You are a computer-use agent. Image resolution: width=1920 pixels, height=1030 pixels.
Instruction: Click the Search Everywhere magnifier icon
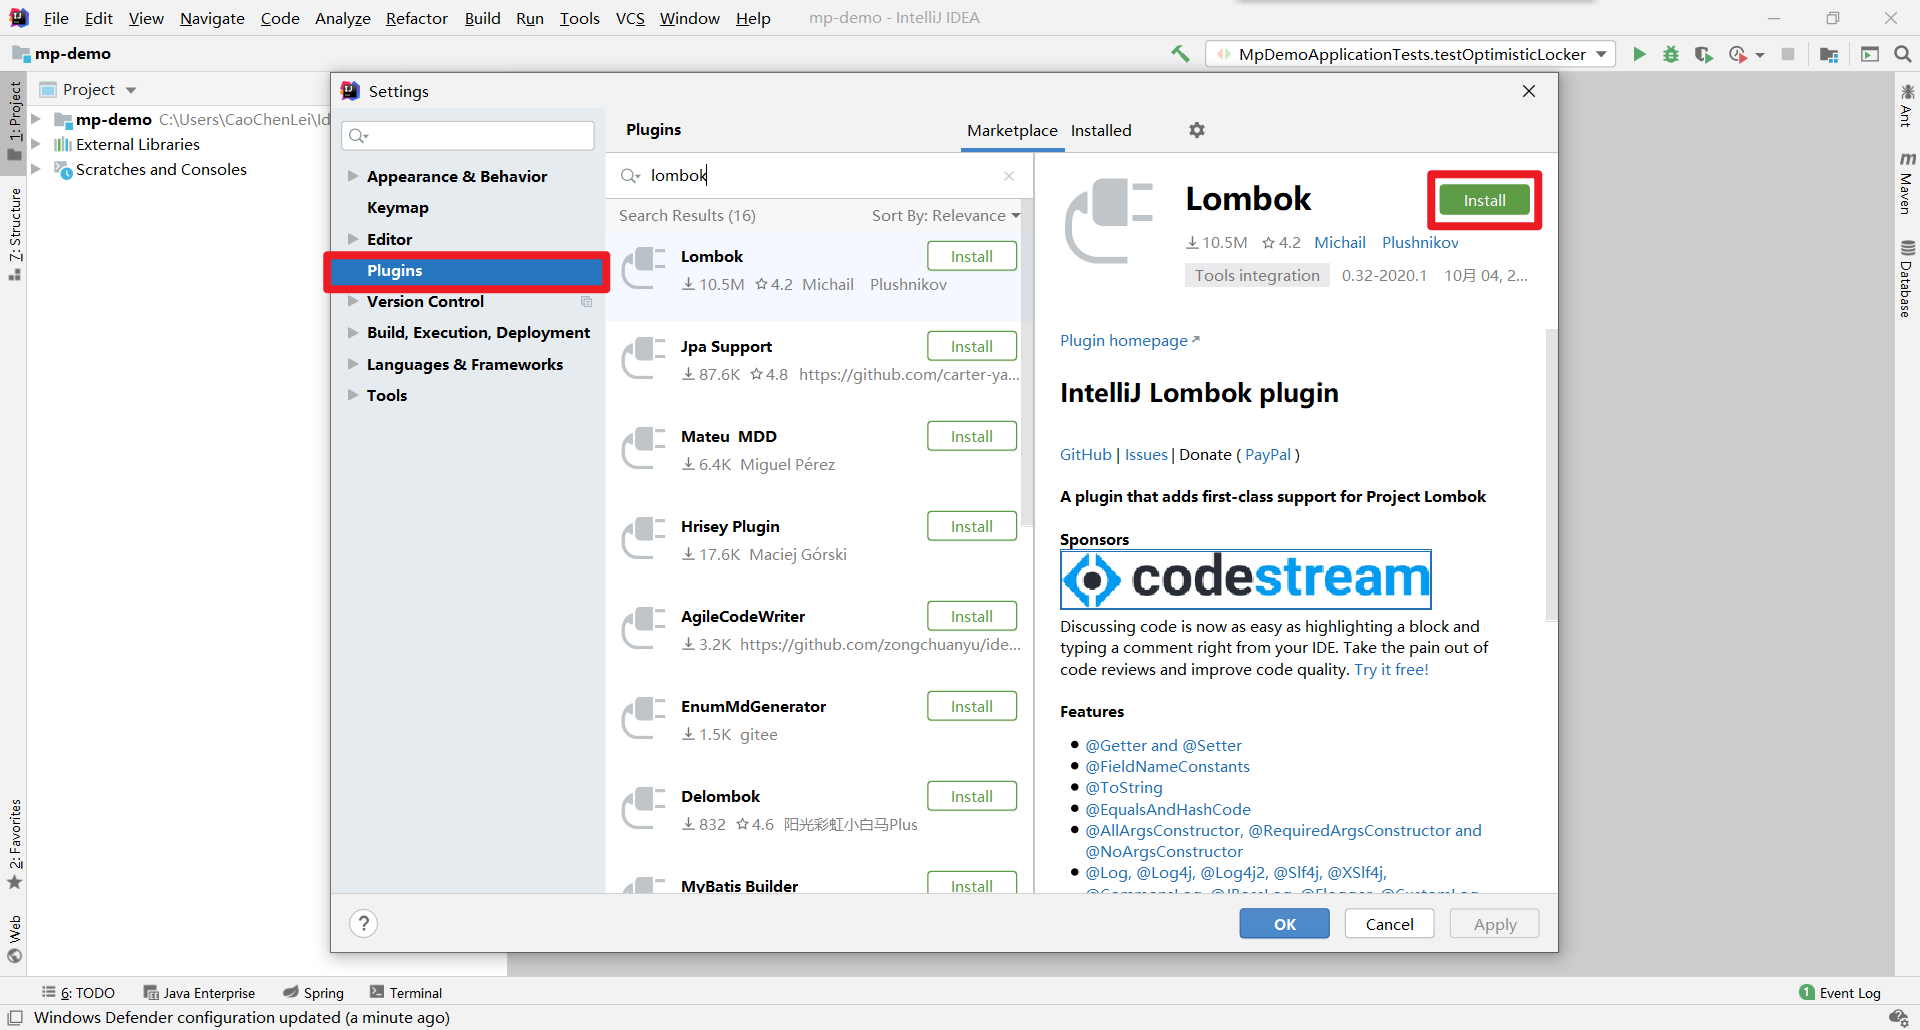1902,54
